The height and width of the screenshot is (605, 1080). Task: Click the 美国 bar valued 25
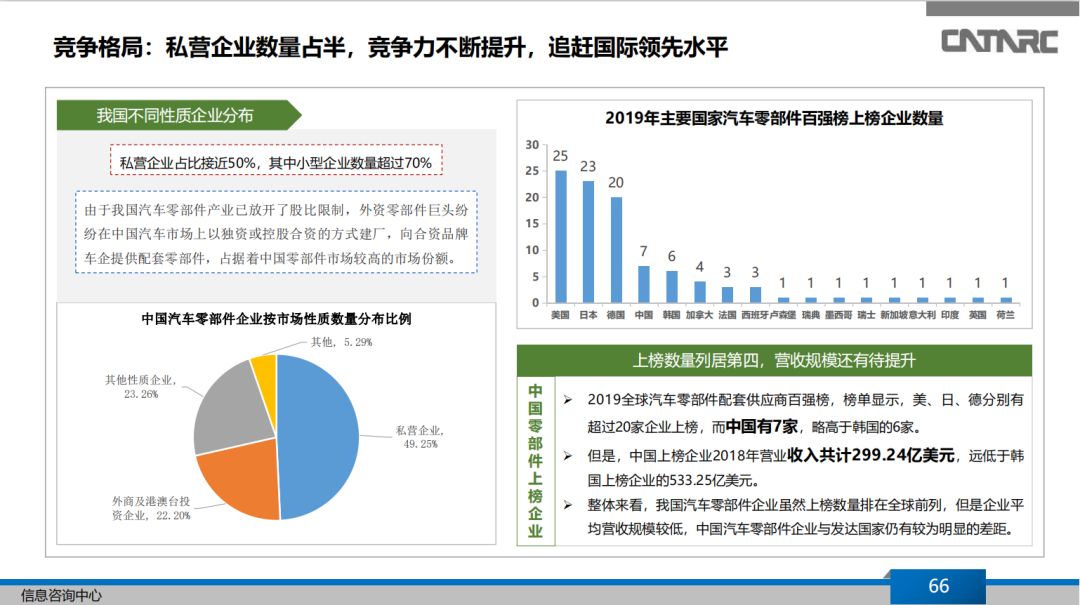tap(561, 236)
